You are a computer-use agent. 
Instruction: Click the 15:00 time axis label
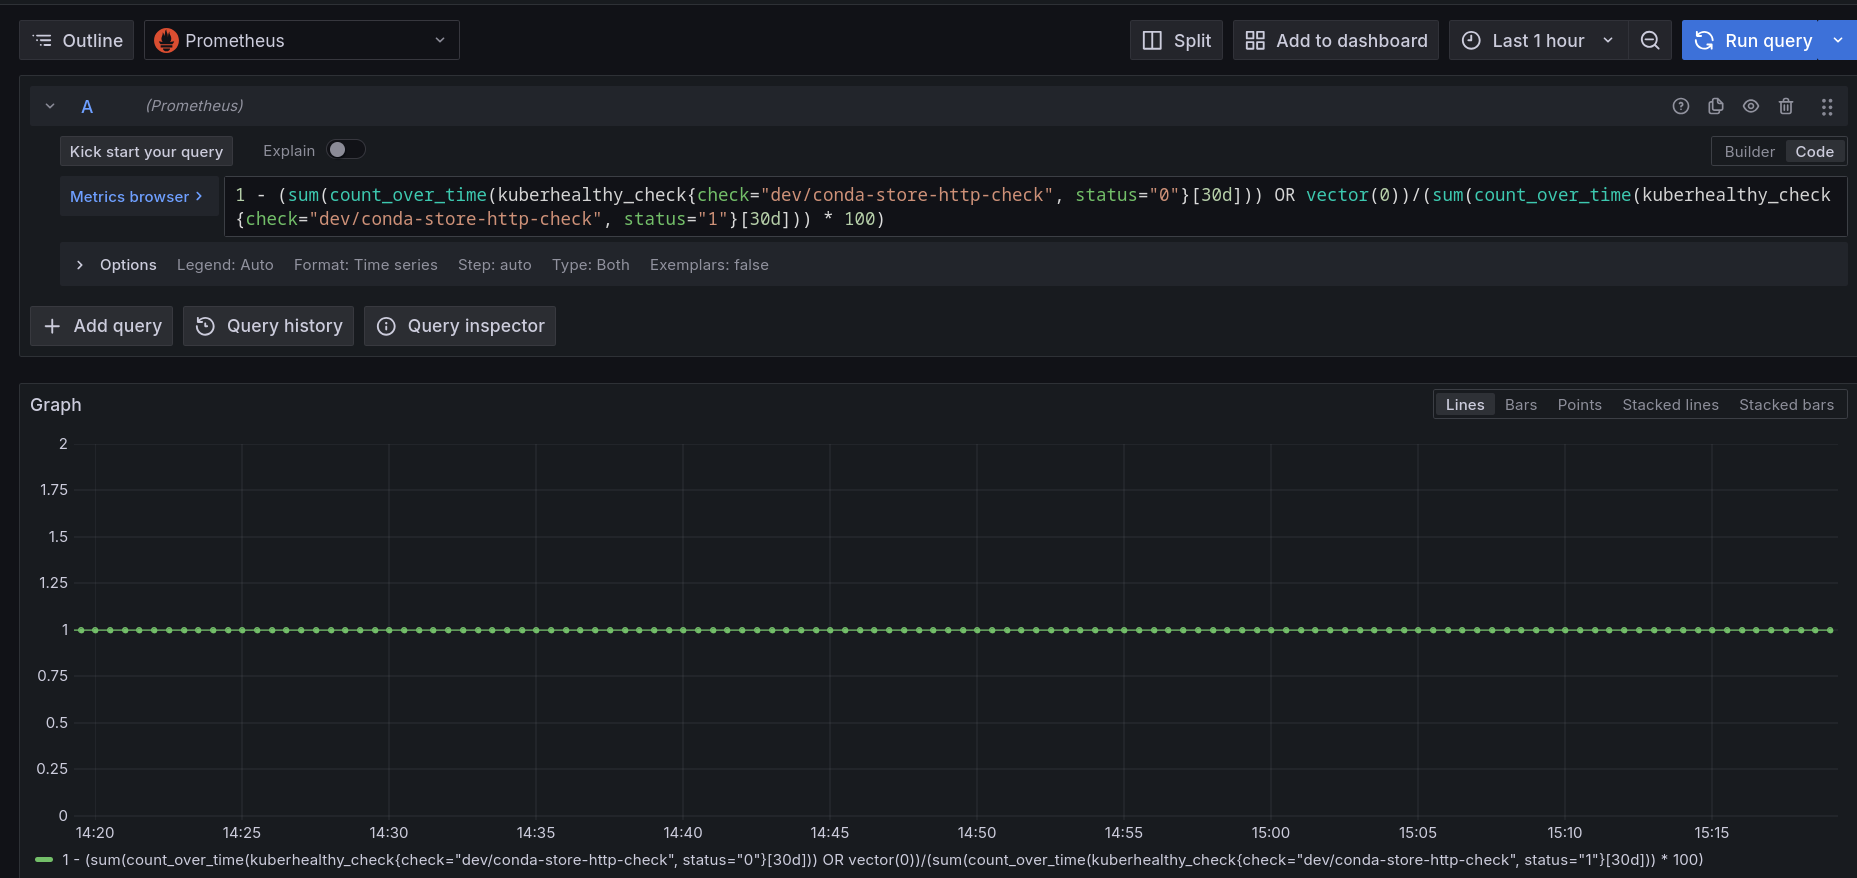click(1270, 832)
